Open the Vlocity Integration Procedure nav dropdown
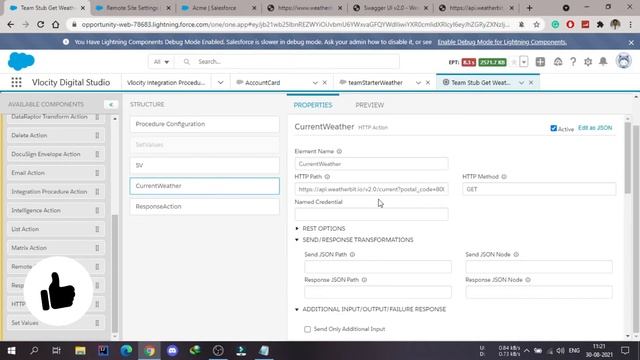 click(x=220, y=82)
